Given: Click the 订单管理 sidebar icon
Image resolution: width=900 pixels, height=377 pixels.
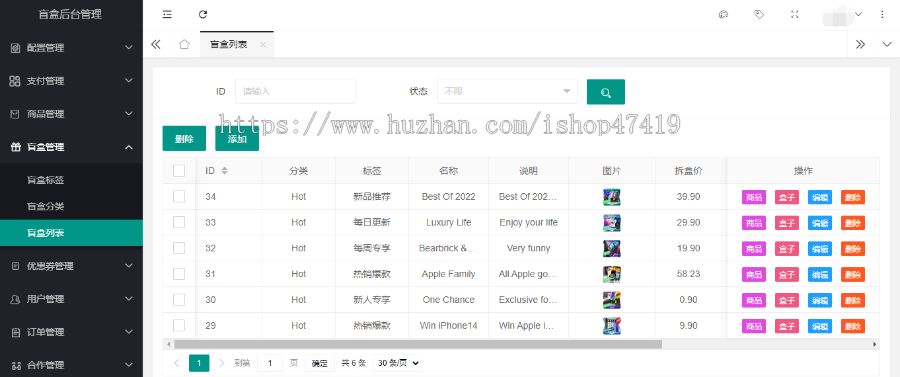Looking at the screenshot, I should click(15, 332).
